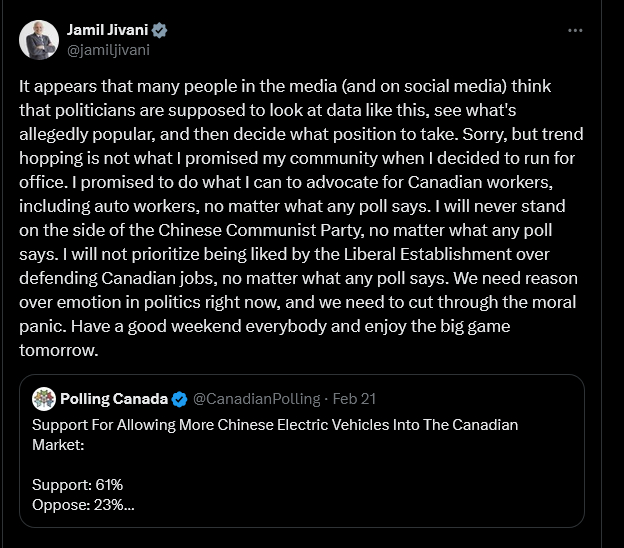Click Jamil Jivani's blue verified badge
The image size is (624, 548).
point(157,30)
